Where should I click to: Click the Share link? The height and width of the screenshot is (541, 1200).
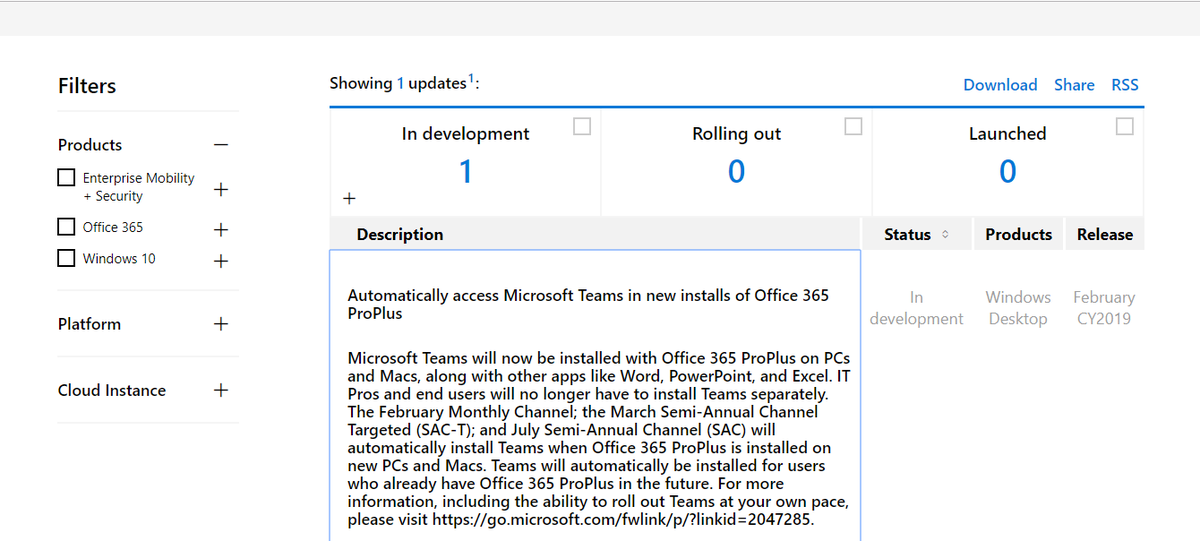tap(1074, 85)
